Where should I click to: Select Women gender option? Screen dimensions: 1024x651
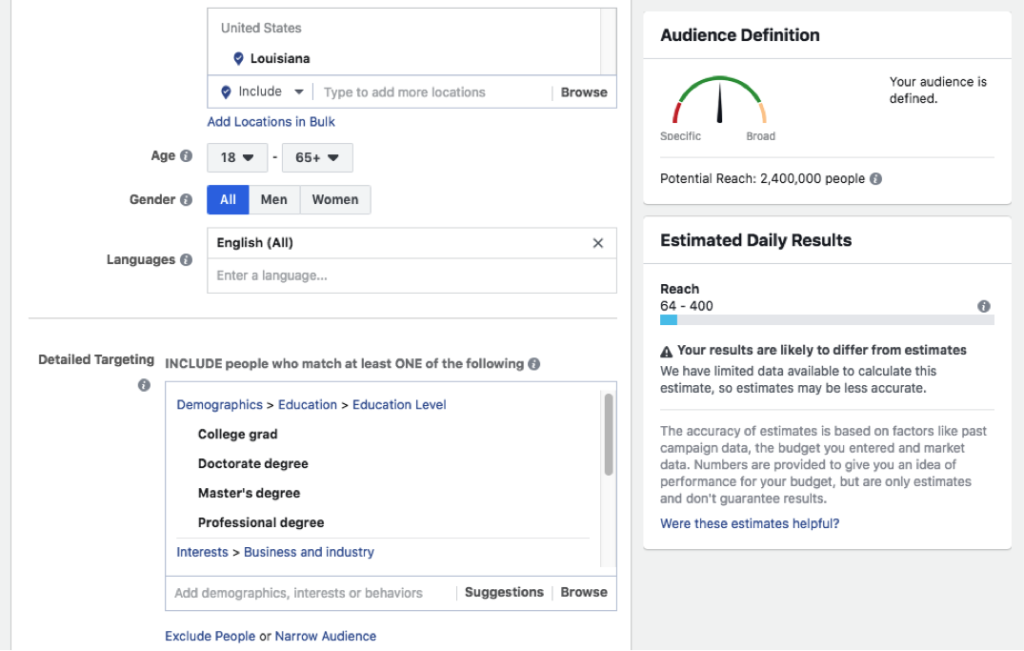pyautogui.click(x=335, y=200)
